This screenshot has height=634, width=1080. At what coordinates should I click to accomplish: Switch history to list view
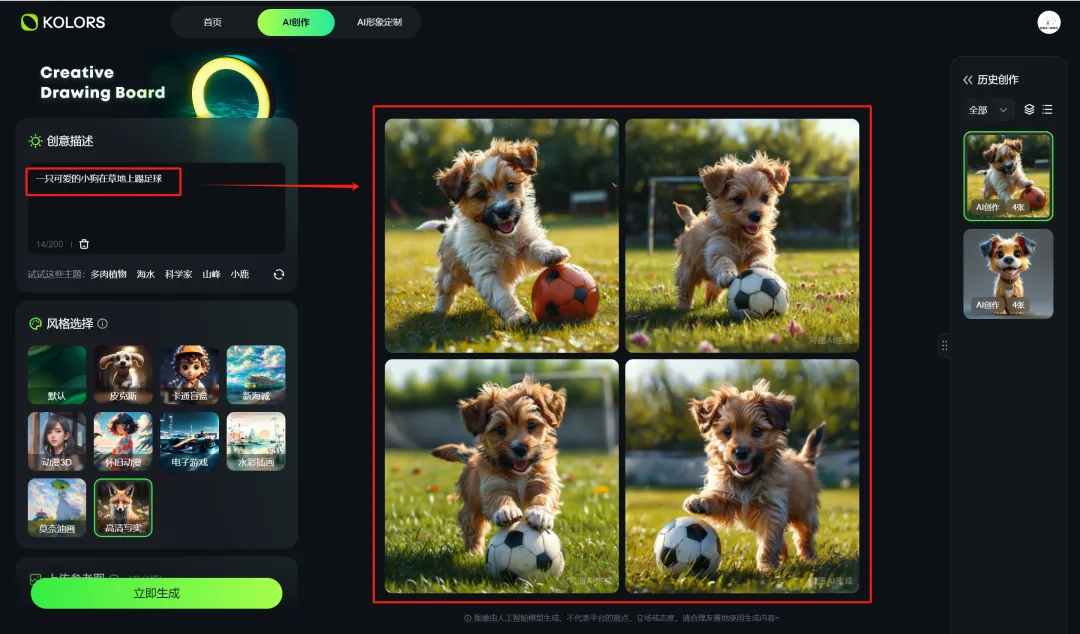click(x=1048, y=110)
